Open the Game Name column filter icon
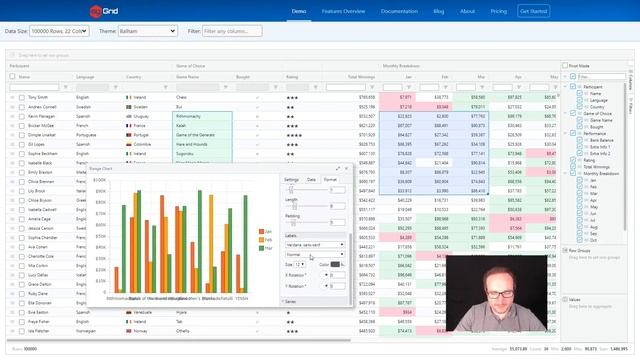 (225, 87)
